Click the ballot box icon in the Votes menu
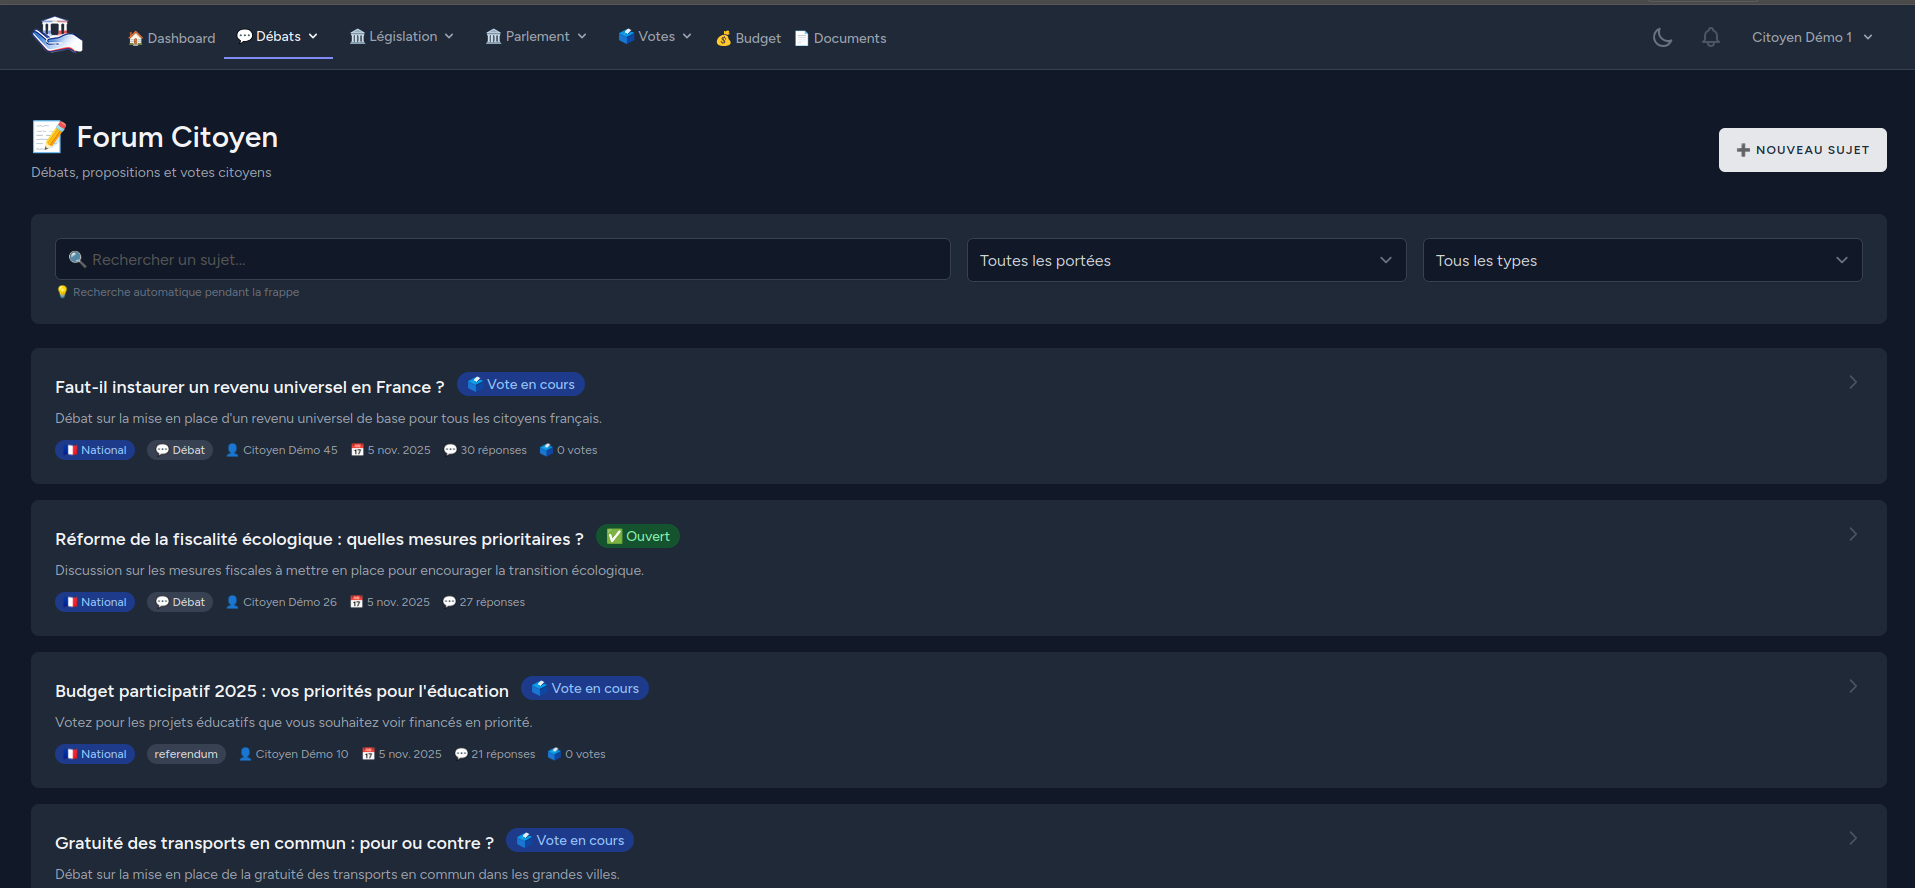The height and width of the screenshot is (888, 1915). (626, 36)
